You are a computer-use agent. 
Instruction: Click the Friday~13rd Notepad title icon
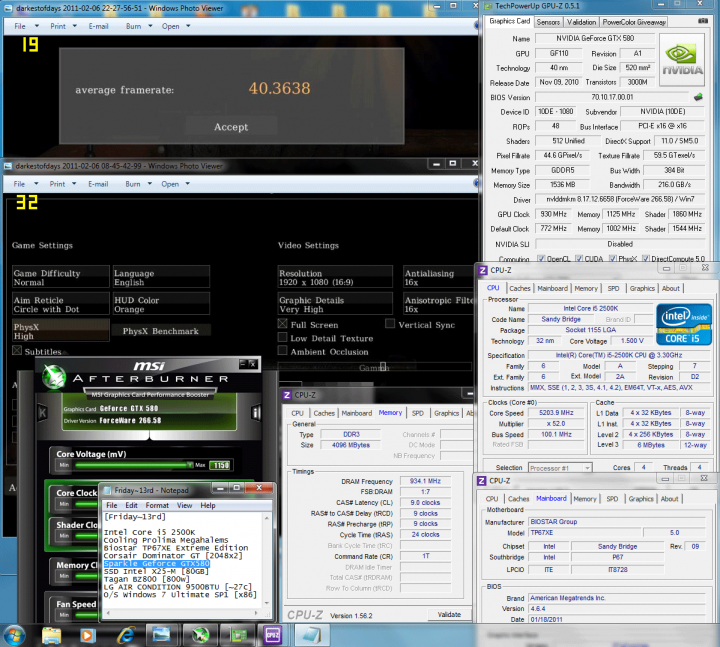pyautogui.click(x=107, y=490)
